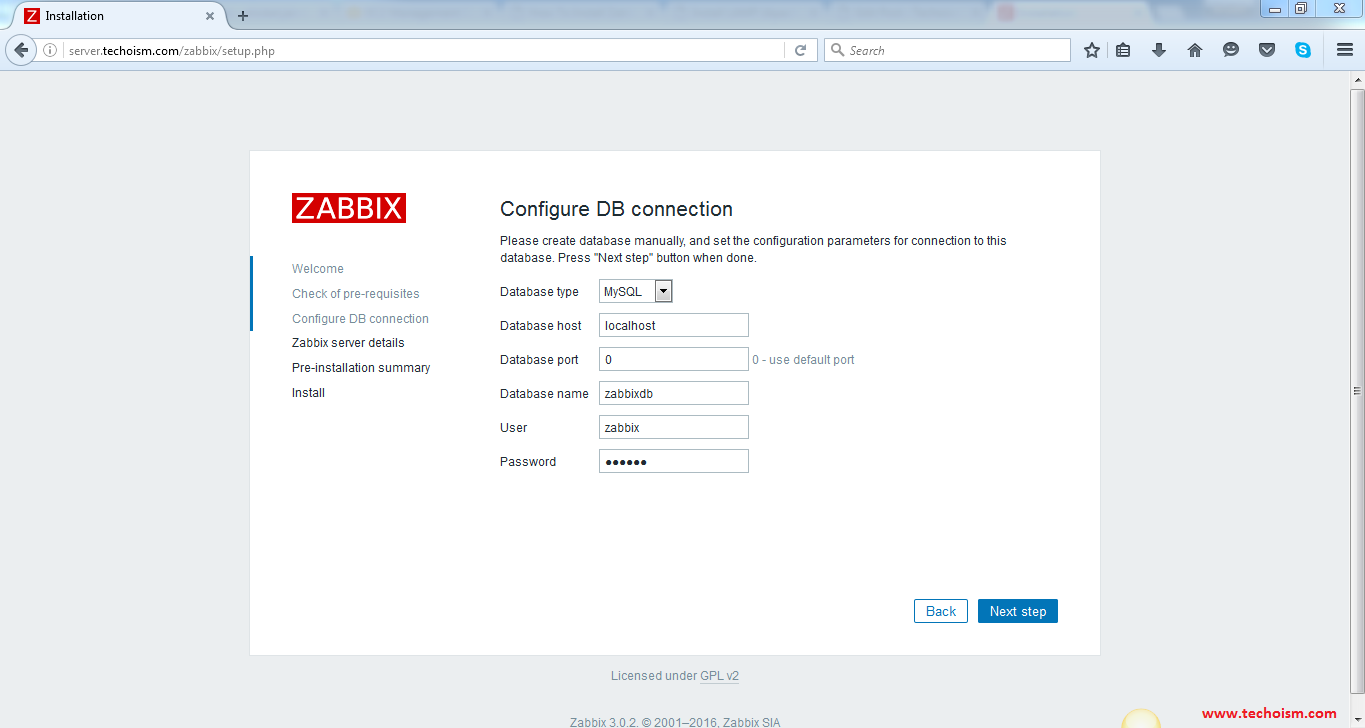Screen dimensions: 1365x728
Task: Open the Firefox hamburger menu
Action: click(1345, 50)
